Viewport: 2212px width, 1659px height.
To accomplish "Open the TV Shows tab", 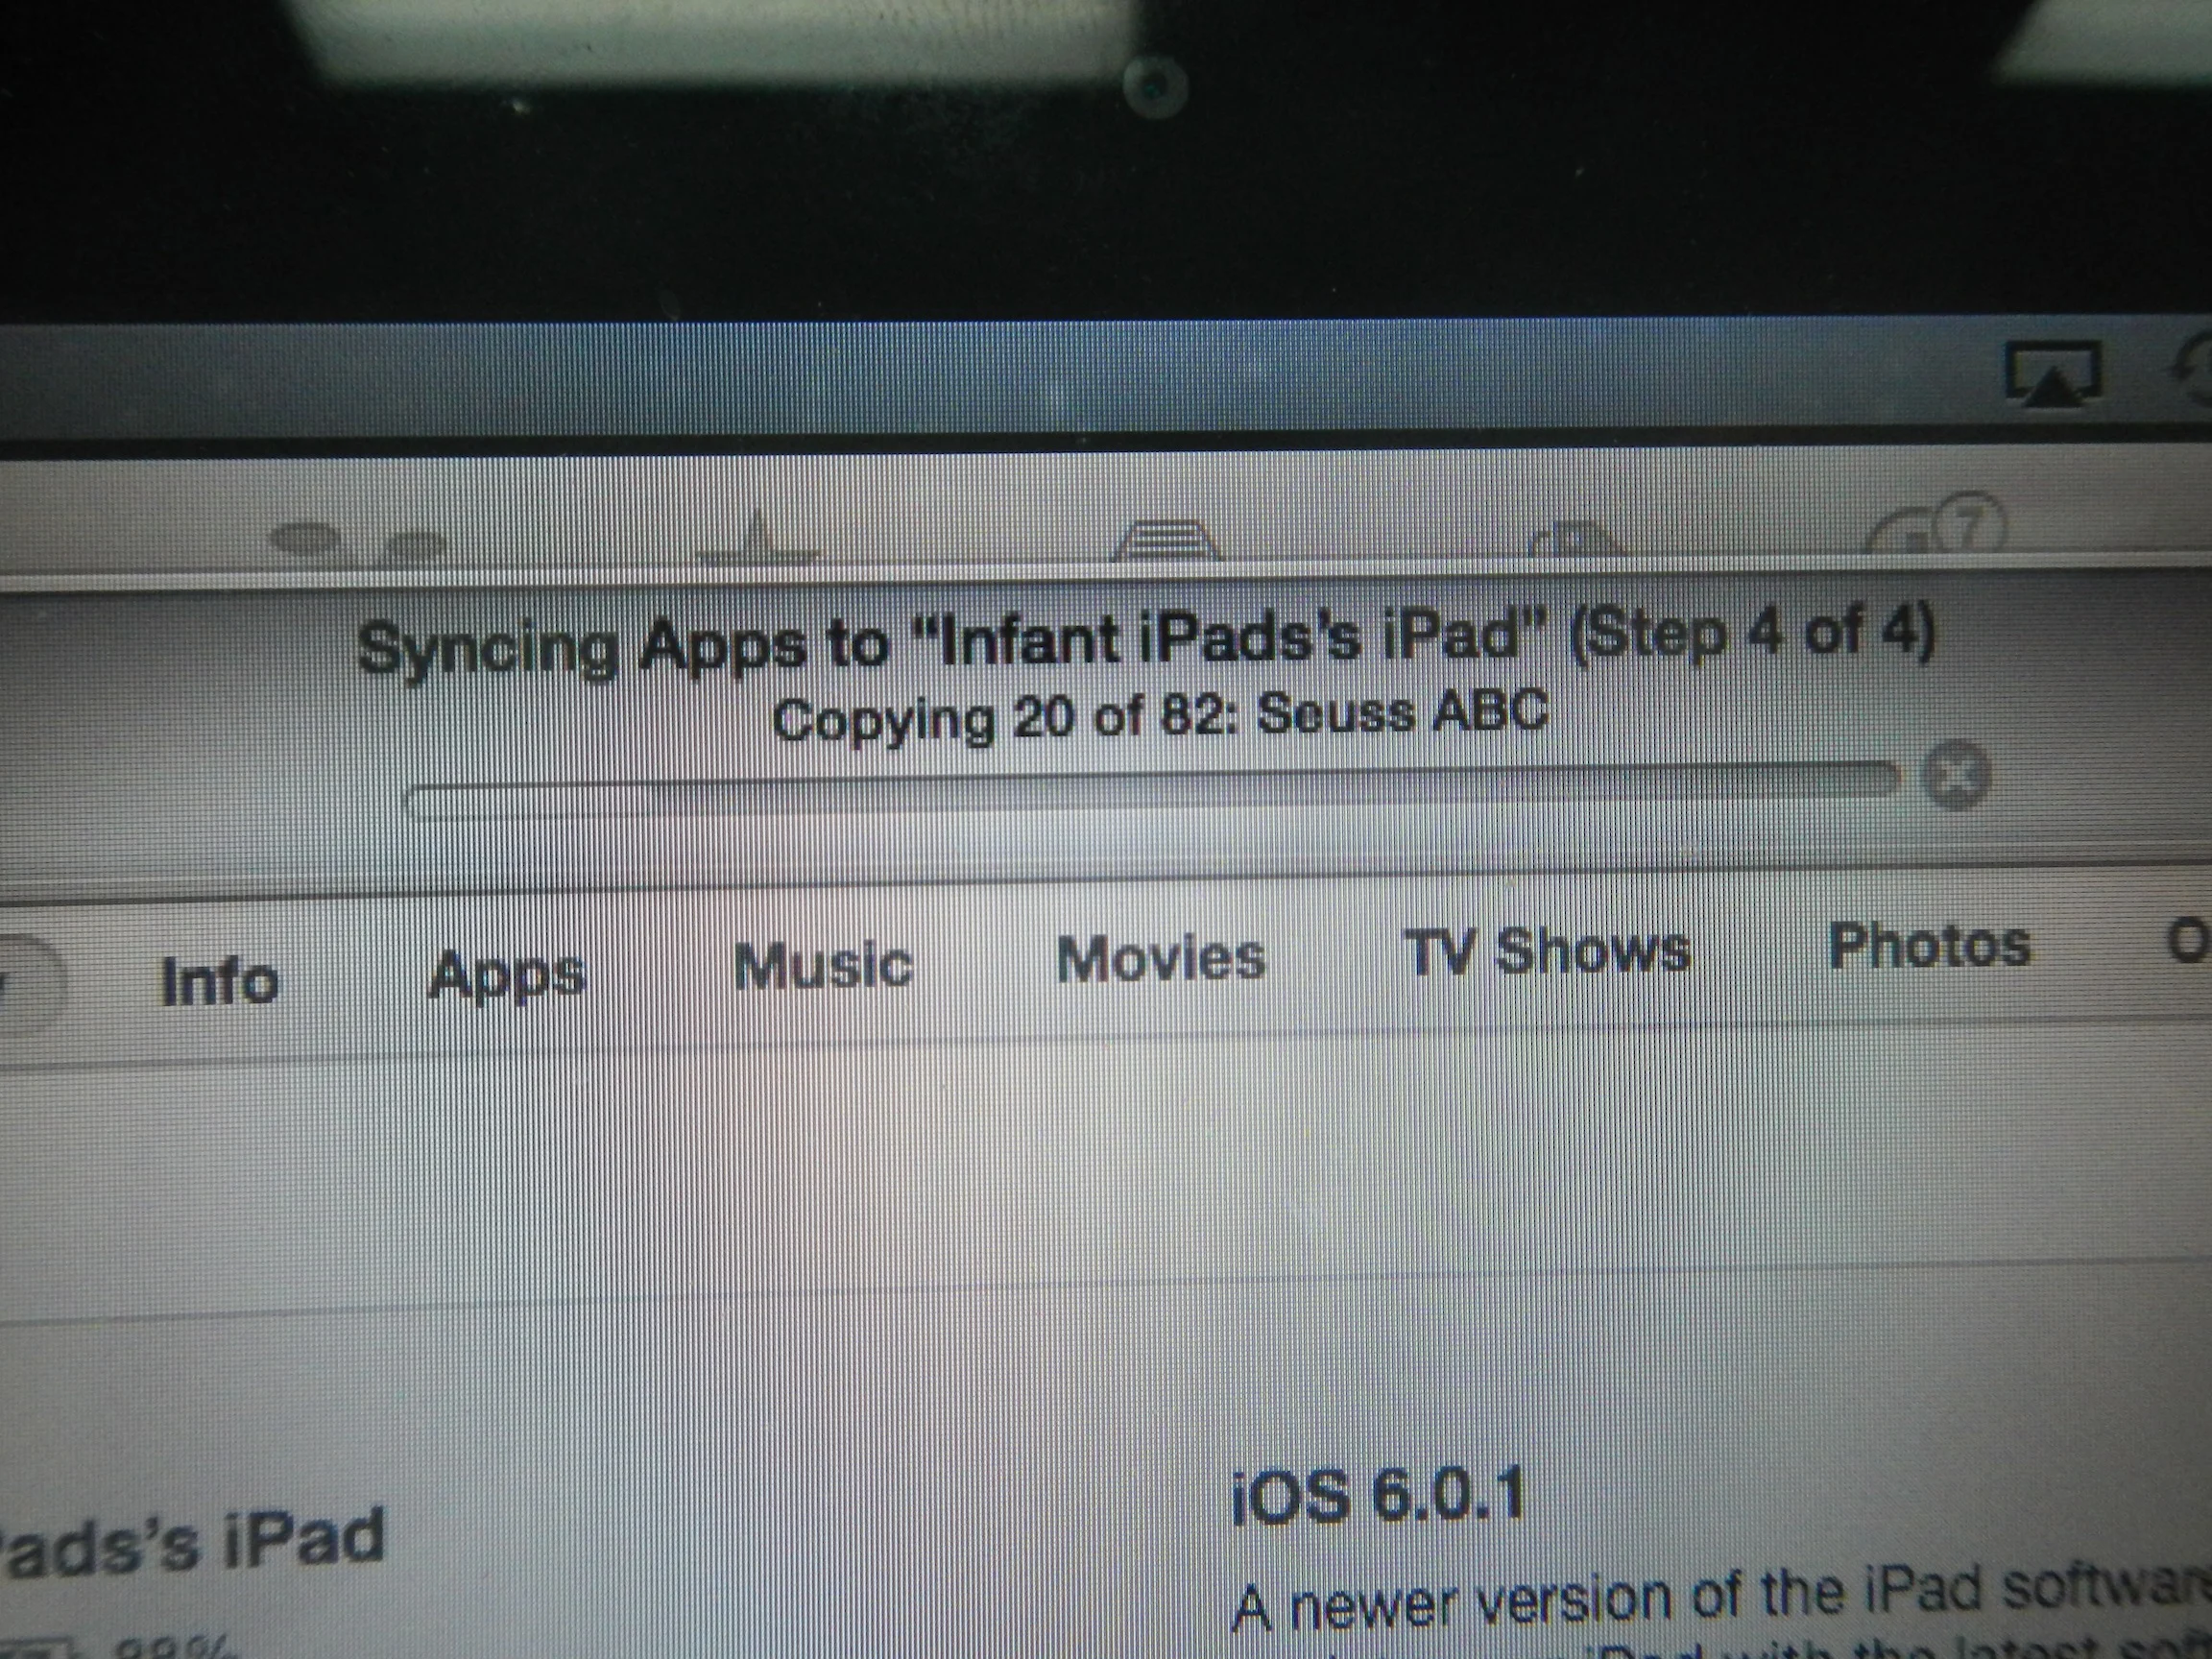I will click(1546, 951).
